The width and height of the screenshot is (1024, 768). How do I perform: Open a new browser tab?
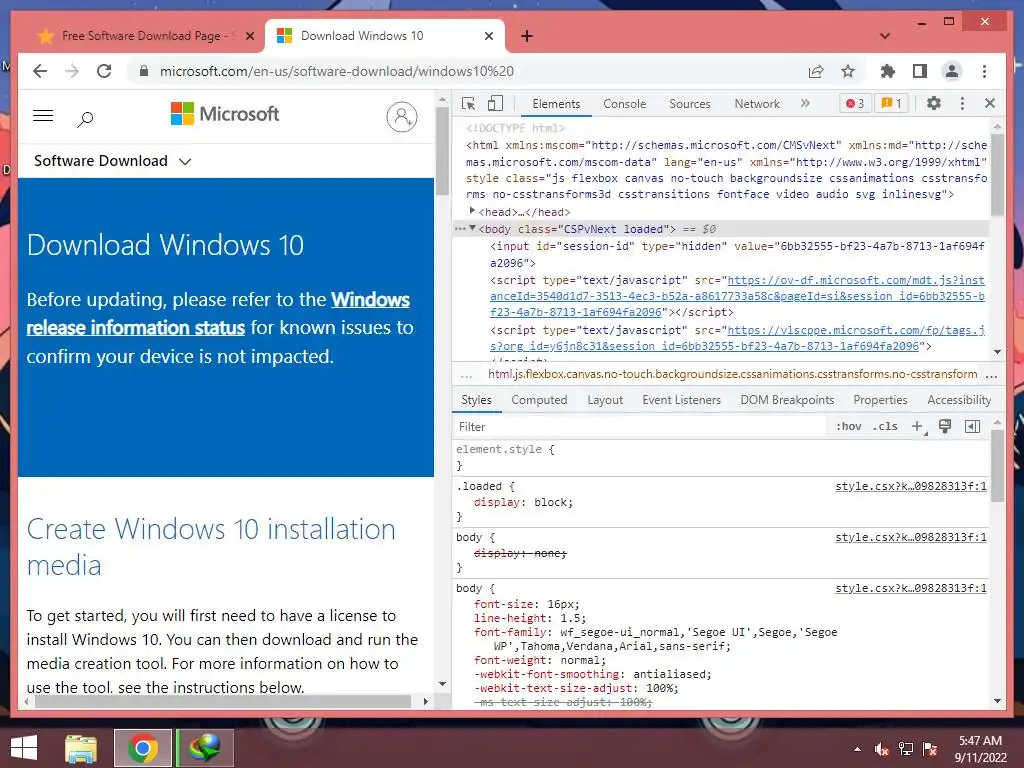[527, 36]
